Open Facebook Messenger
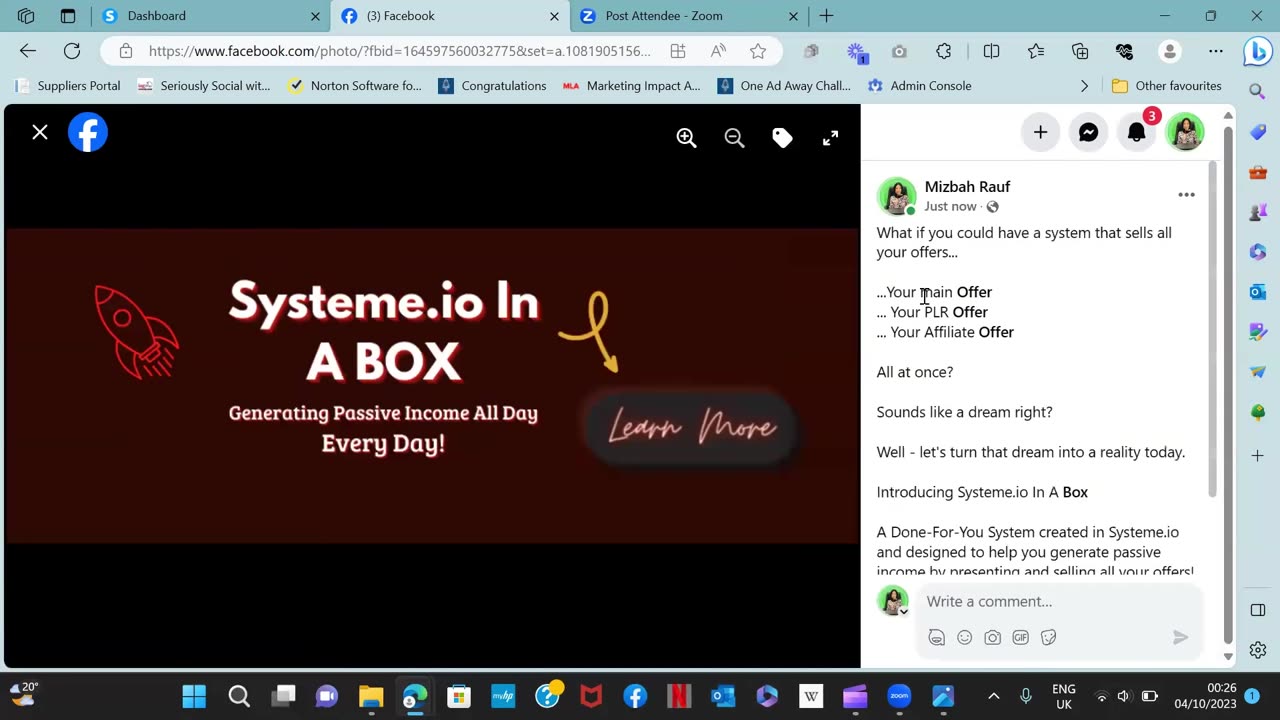 1088,132
